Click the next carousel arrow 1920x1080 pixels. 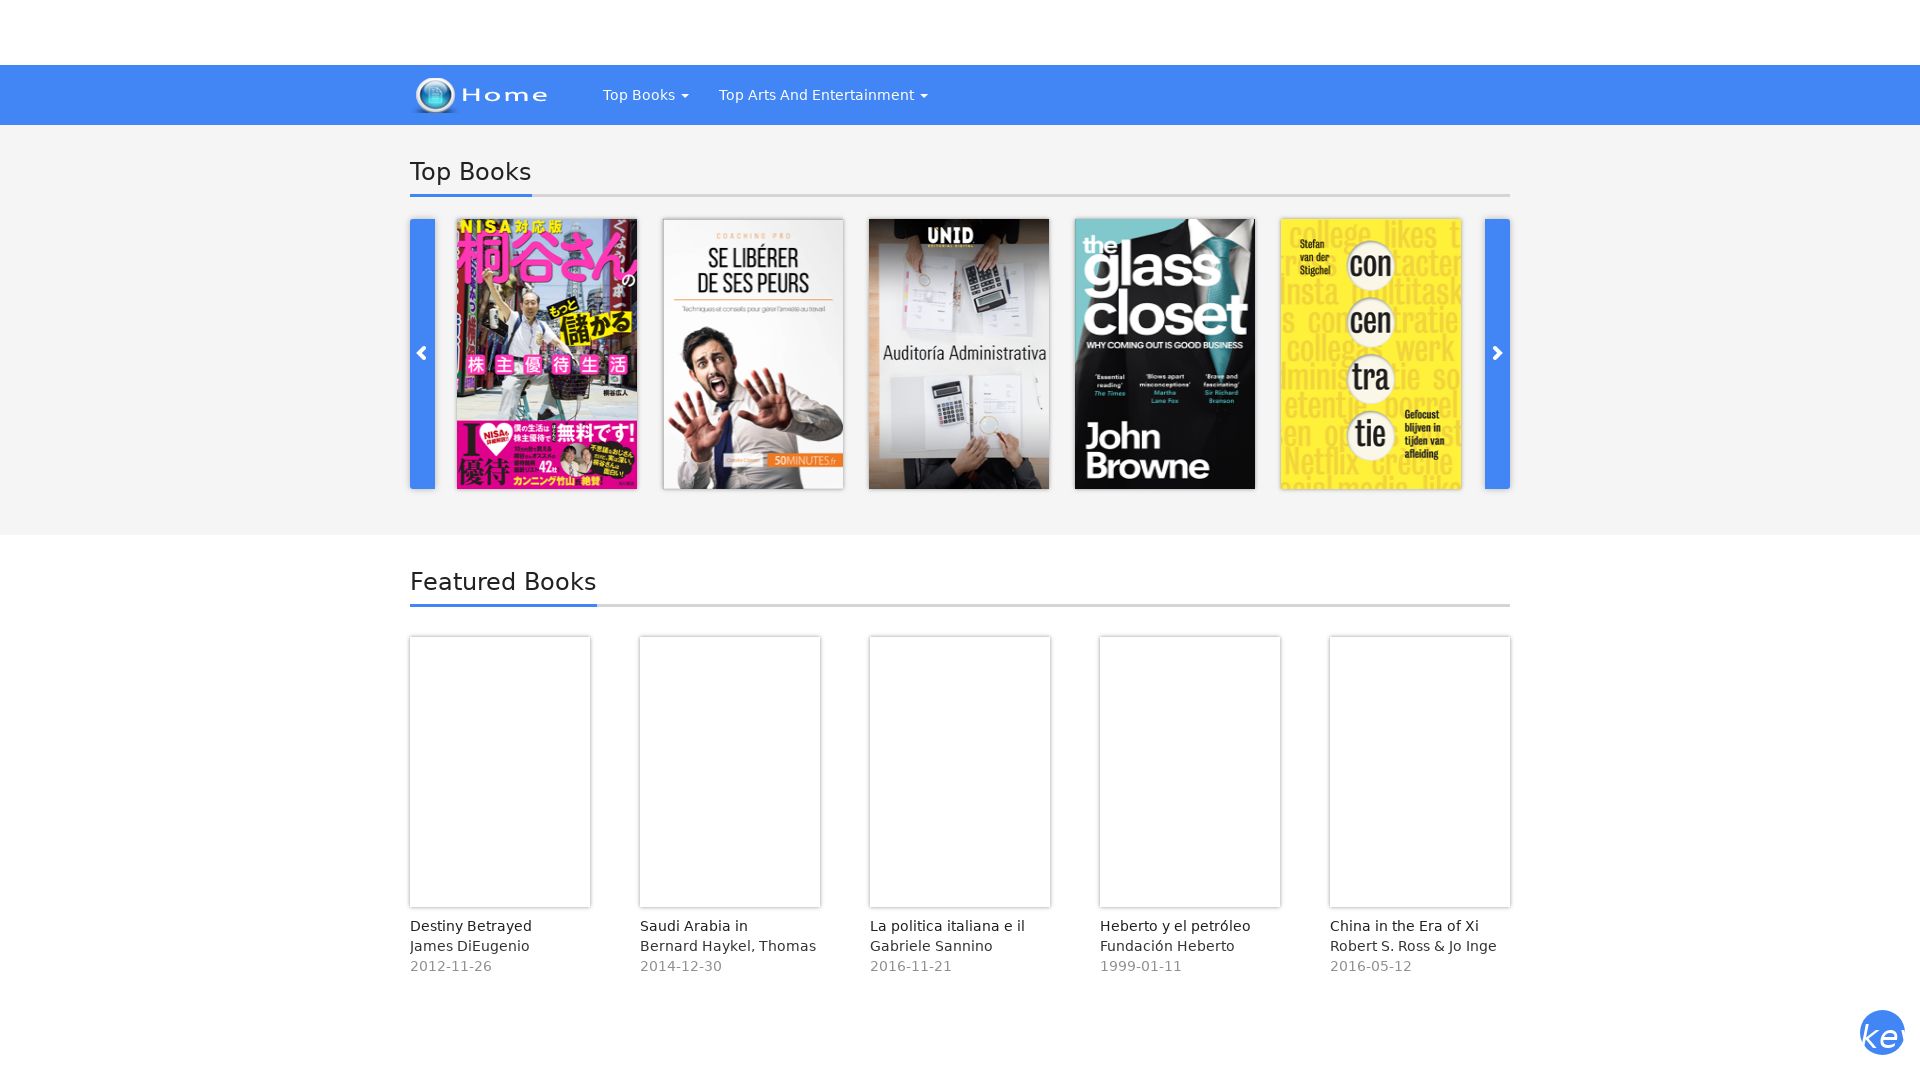click(x=1497, y=354)
